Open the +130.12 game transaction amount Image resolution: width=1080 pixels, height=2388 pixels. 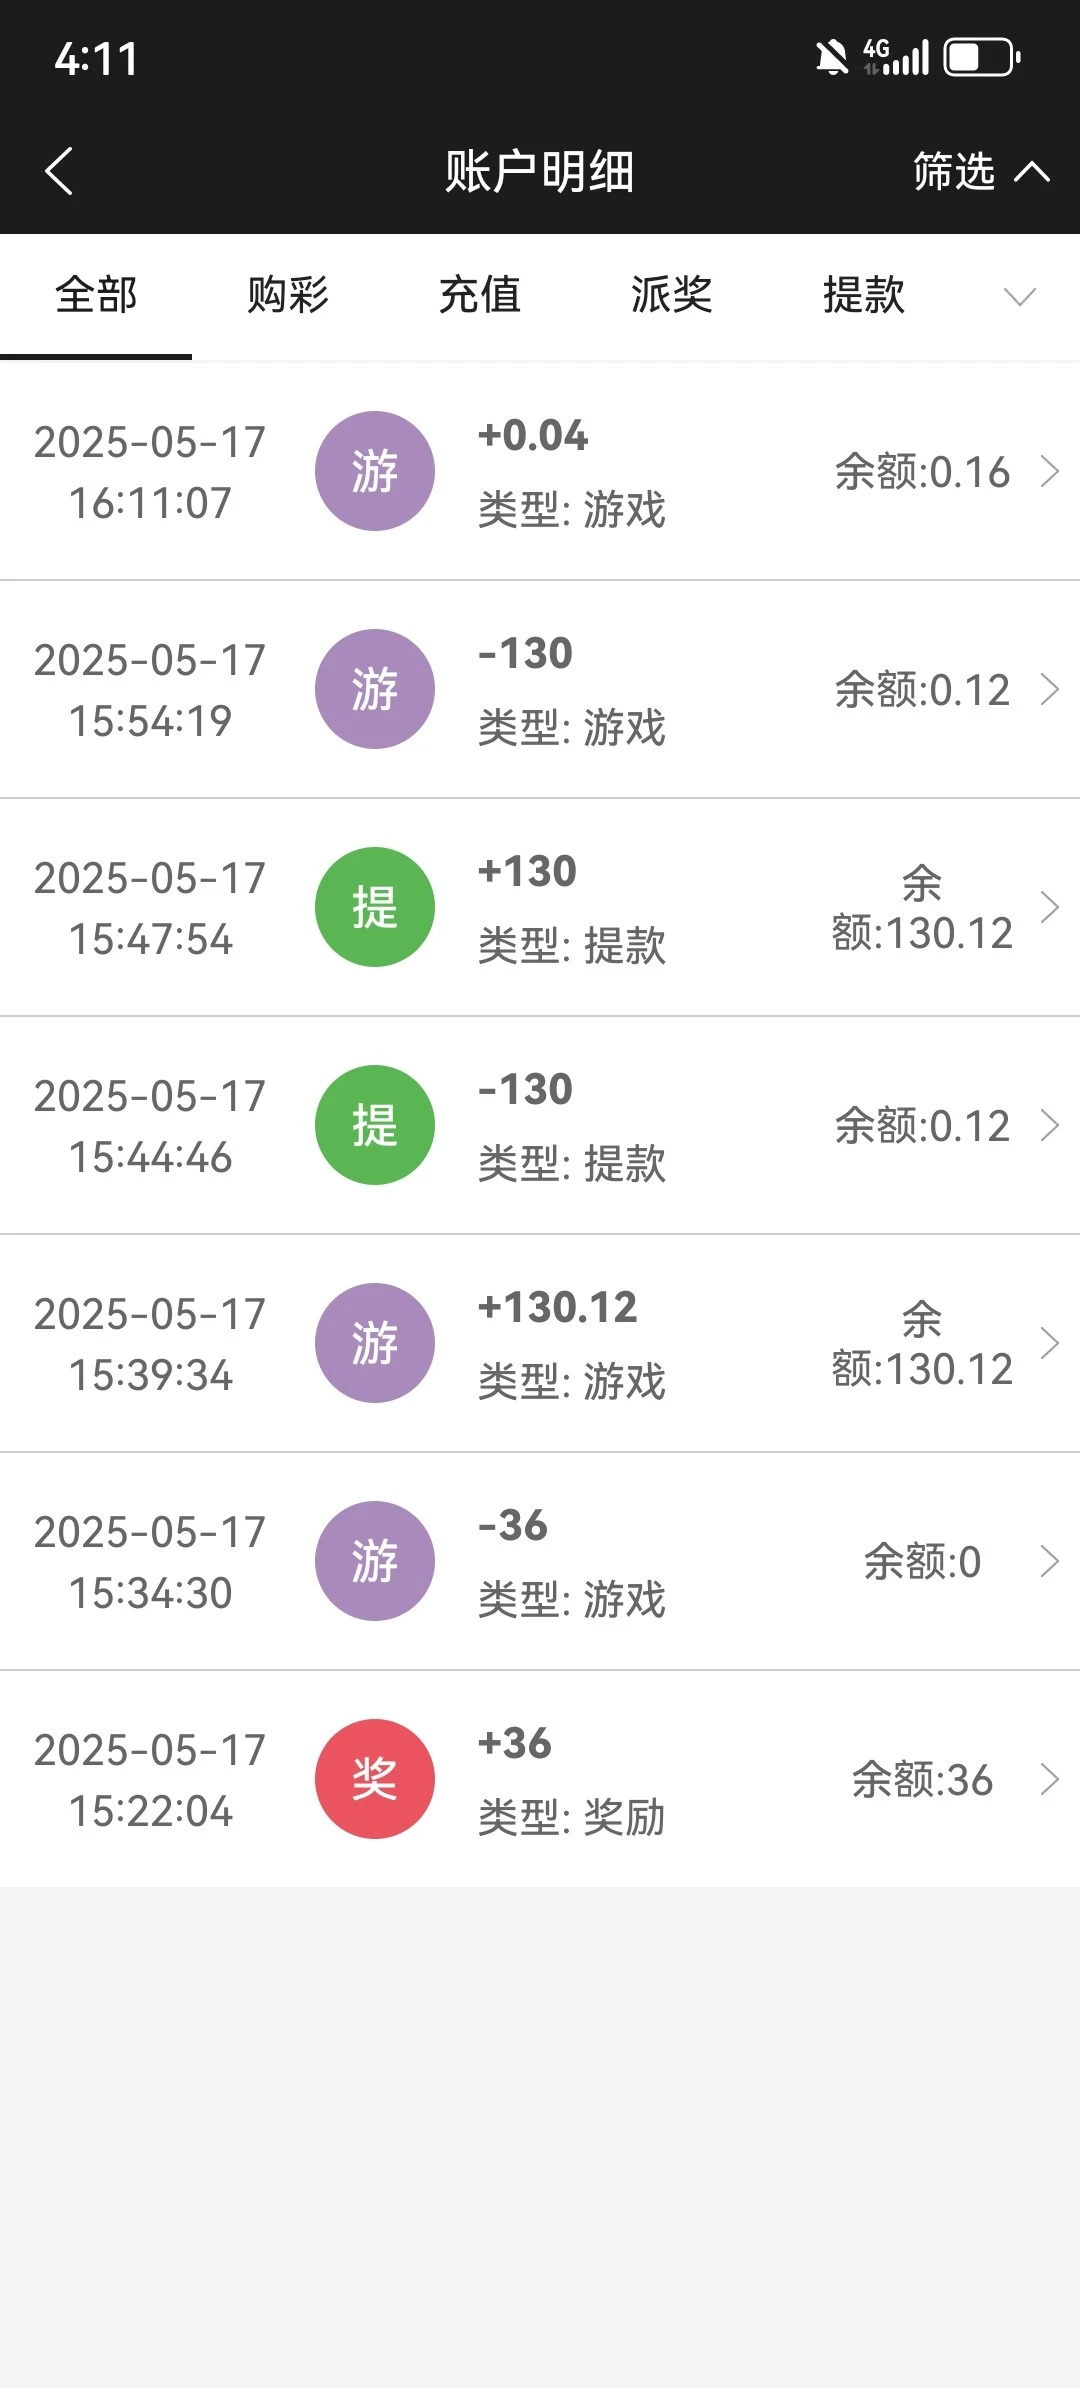point(557,1308)
